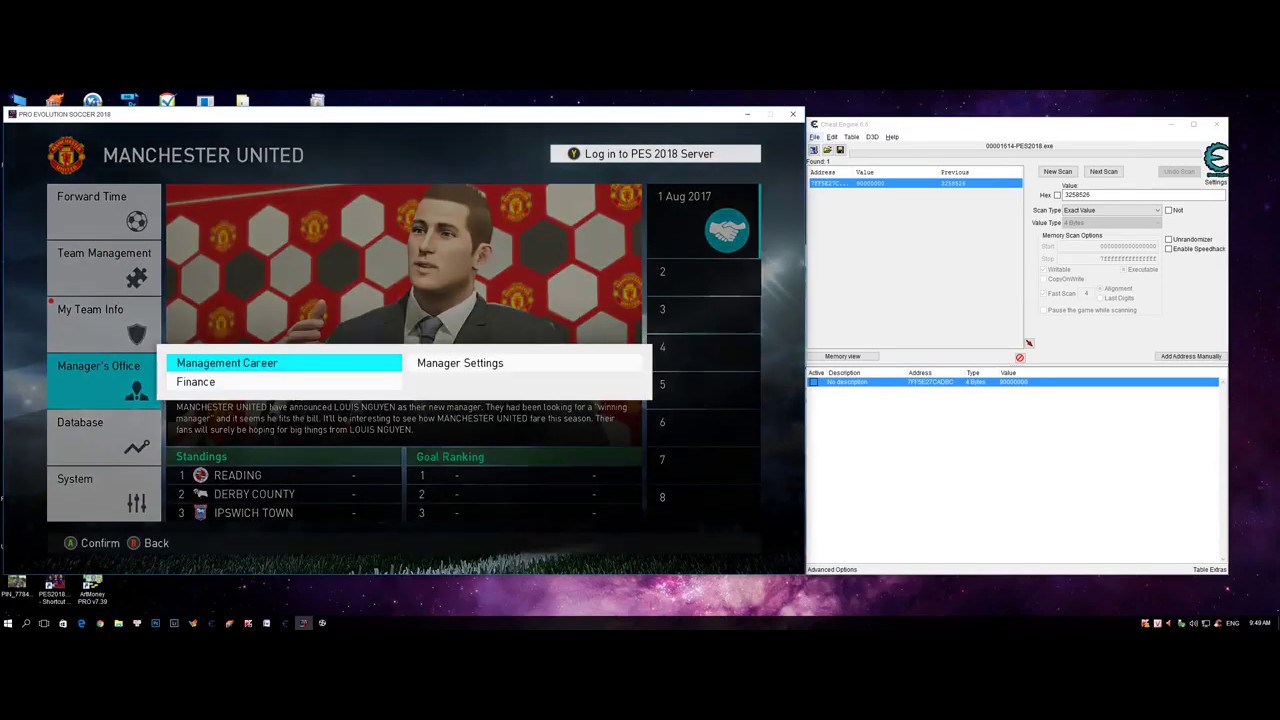Screen dimensions: 1280x720
Task: Select the Last Digits radio button
Action: [x=1100, y=298]
